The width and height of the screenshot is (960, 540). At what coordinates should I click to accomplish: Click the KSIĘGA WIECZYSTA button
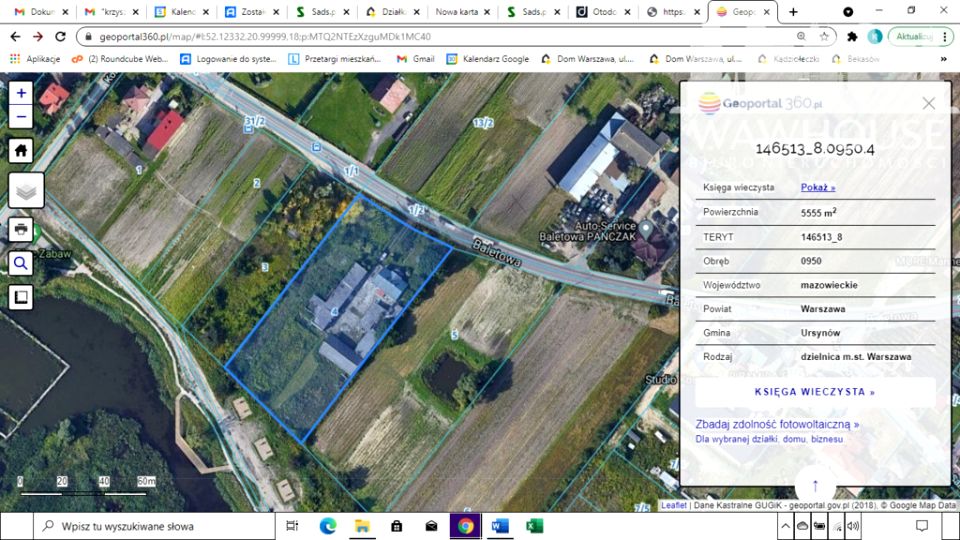click(x=815, y=392)
